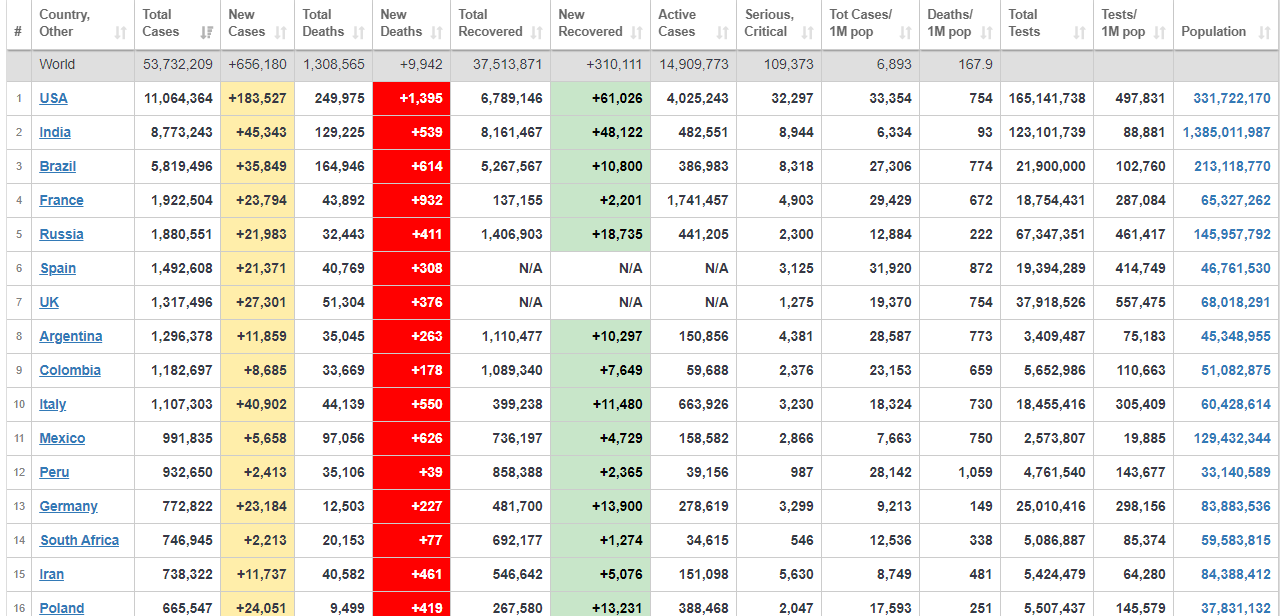Click Spain tests per million 414,749

[1140, 268]
